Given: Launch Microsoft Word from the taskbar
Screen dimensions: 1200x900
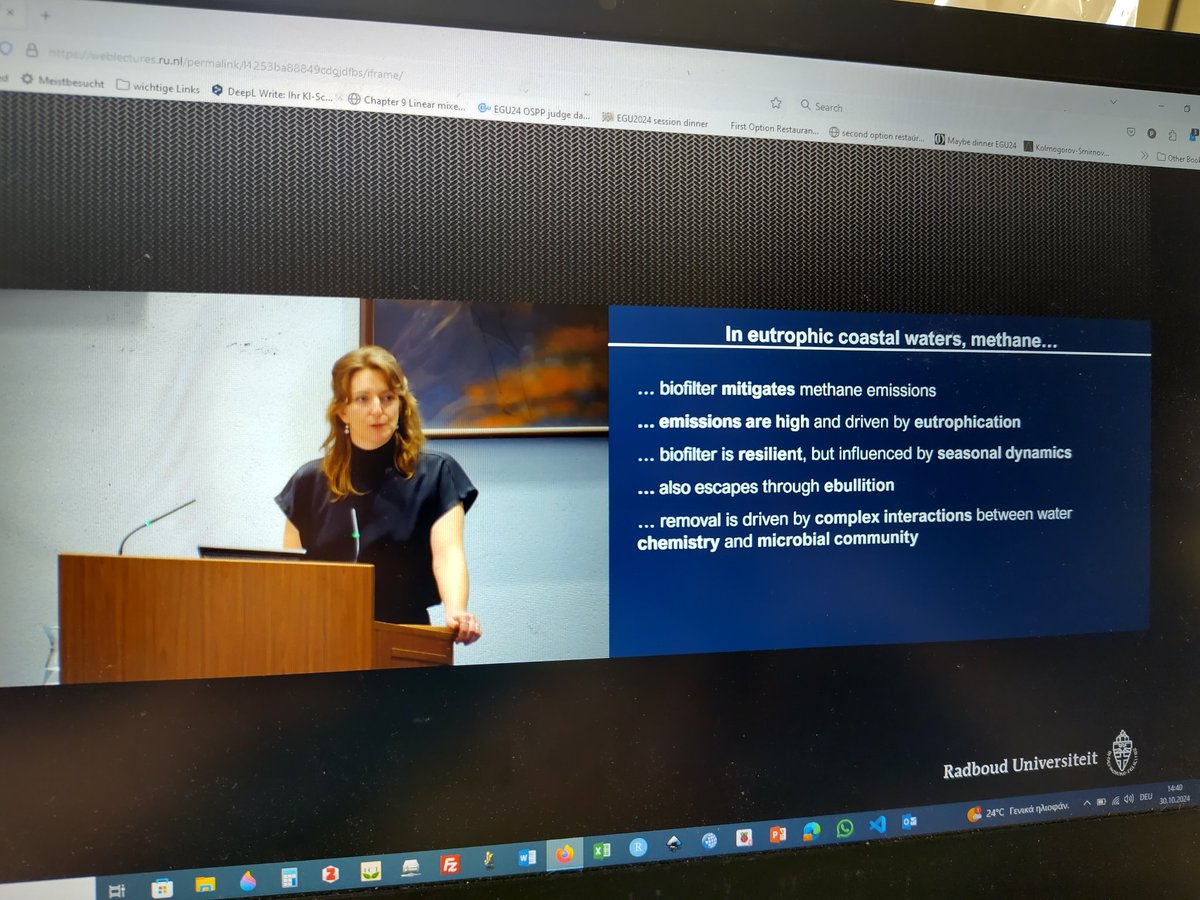Looking at the screenshot, I should 526,858.
